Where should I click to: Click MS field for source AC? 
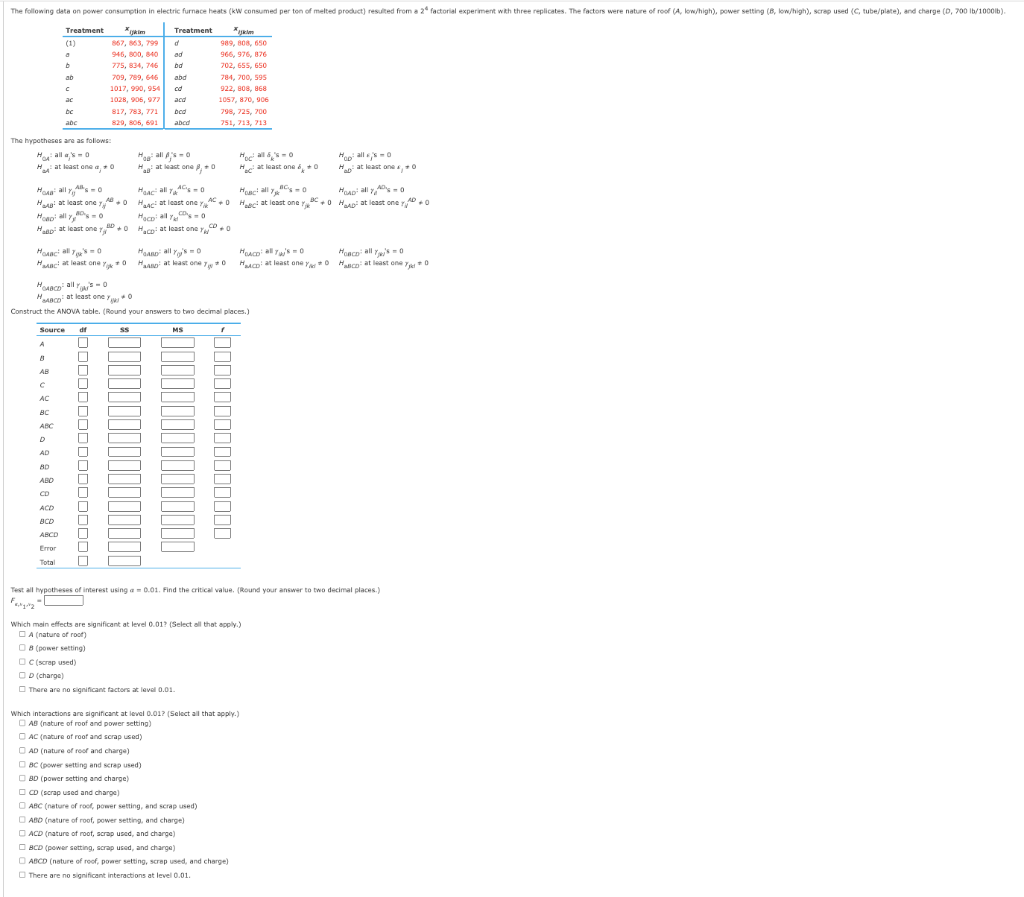178,398
